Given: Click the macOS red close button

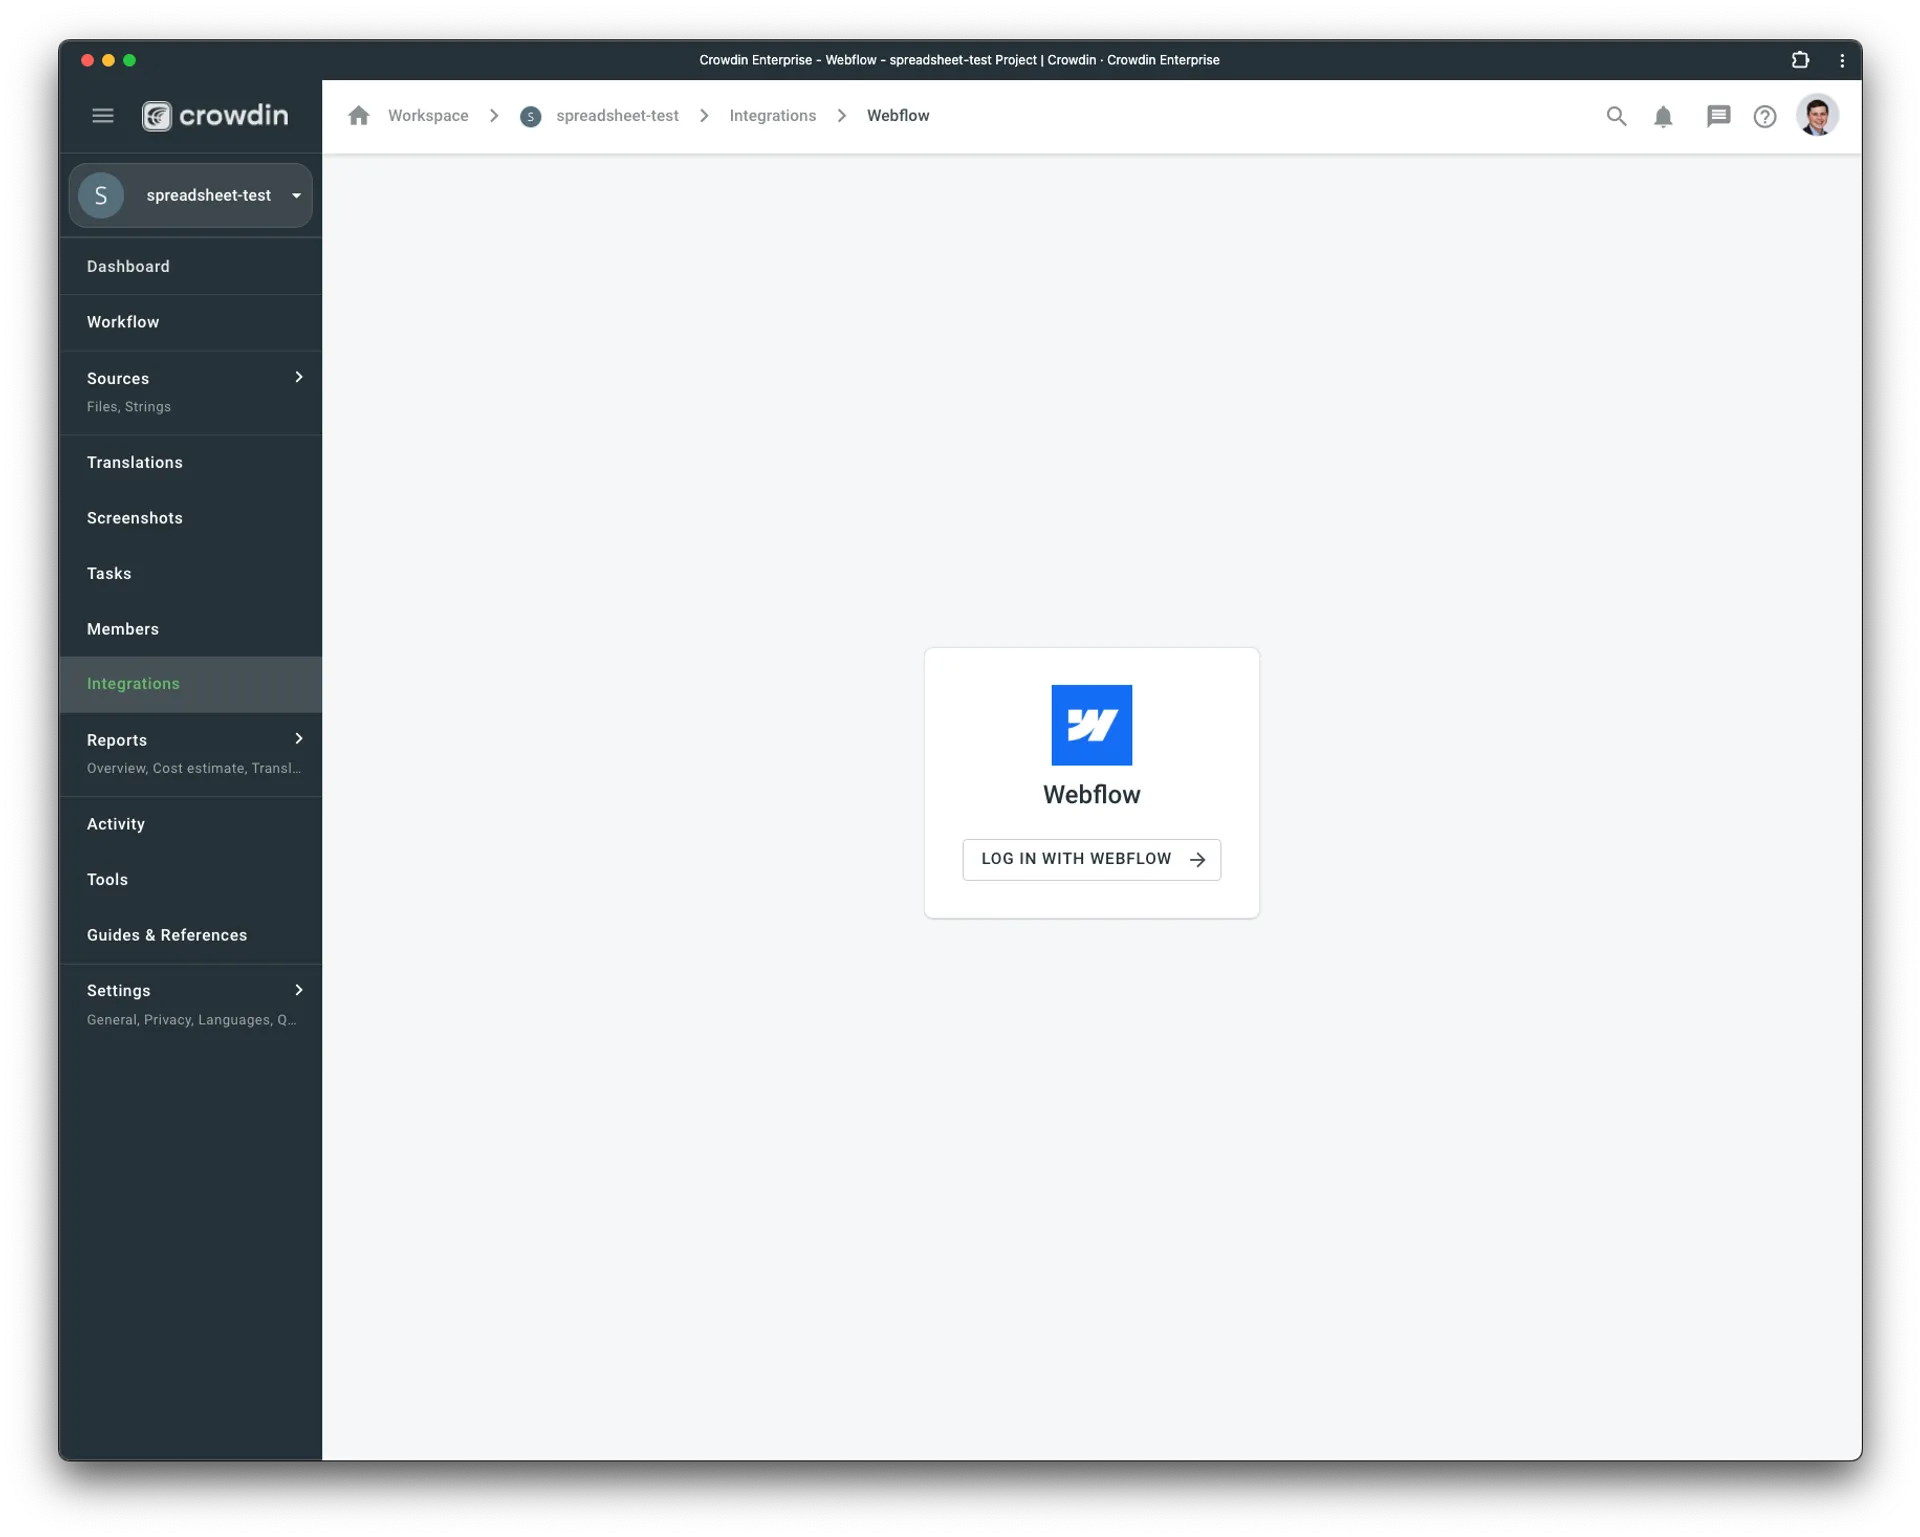Looking at the screenshot, I should 87,60.
